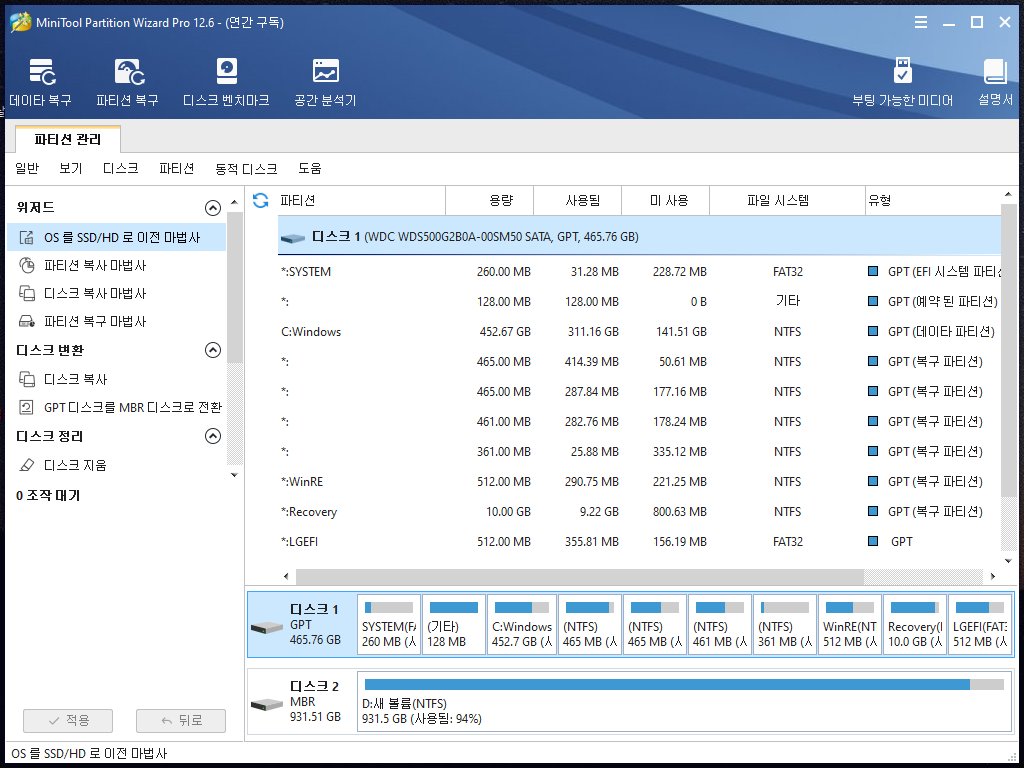Select the *:WinRE partition row
This screenshot has height=768, width=1024.
(639, 482)
